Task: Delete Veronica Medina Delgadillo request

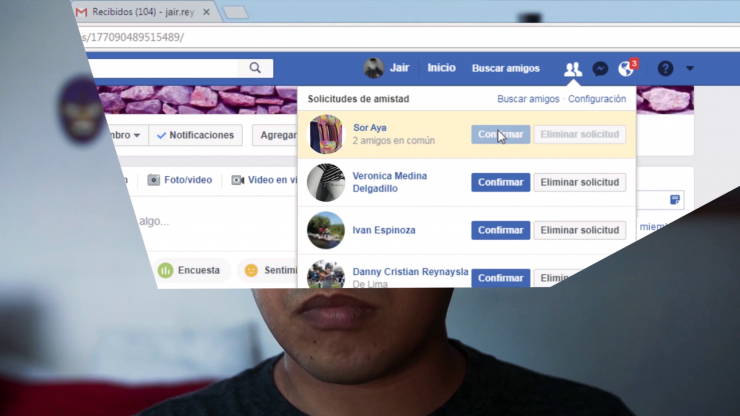Action: point(580,182)
